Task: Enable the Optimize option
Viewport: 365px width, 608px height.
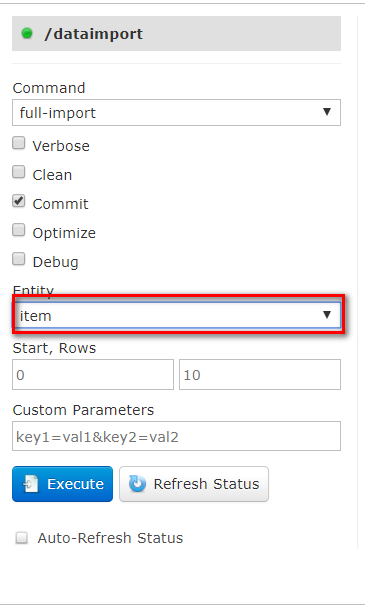Action: tap(19, 230)
